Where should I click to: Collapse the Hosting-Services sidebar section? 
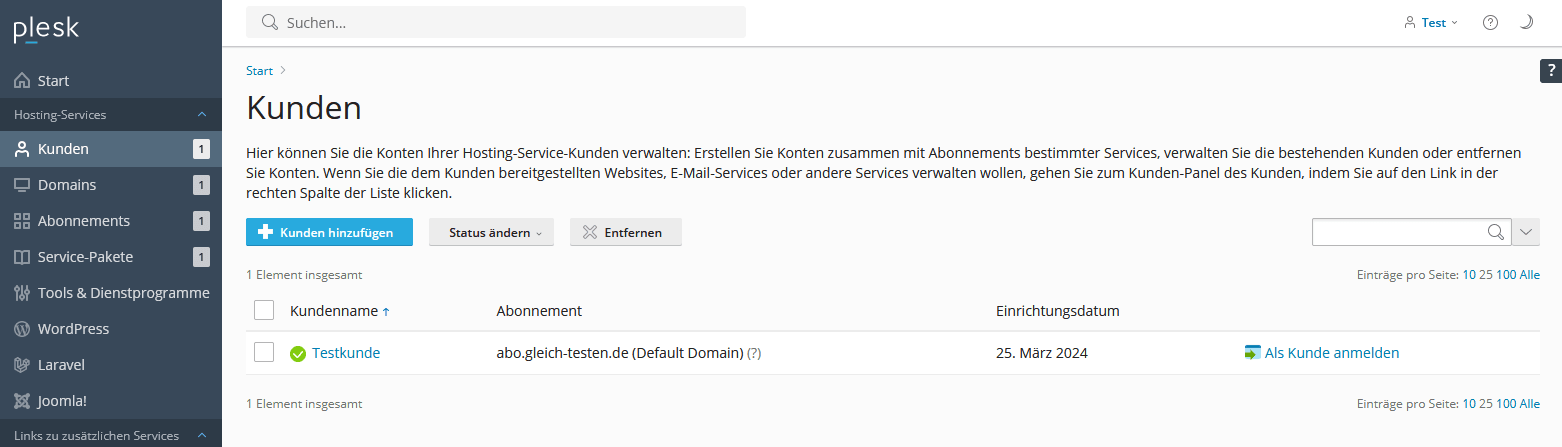[x=201, y=115]
